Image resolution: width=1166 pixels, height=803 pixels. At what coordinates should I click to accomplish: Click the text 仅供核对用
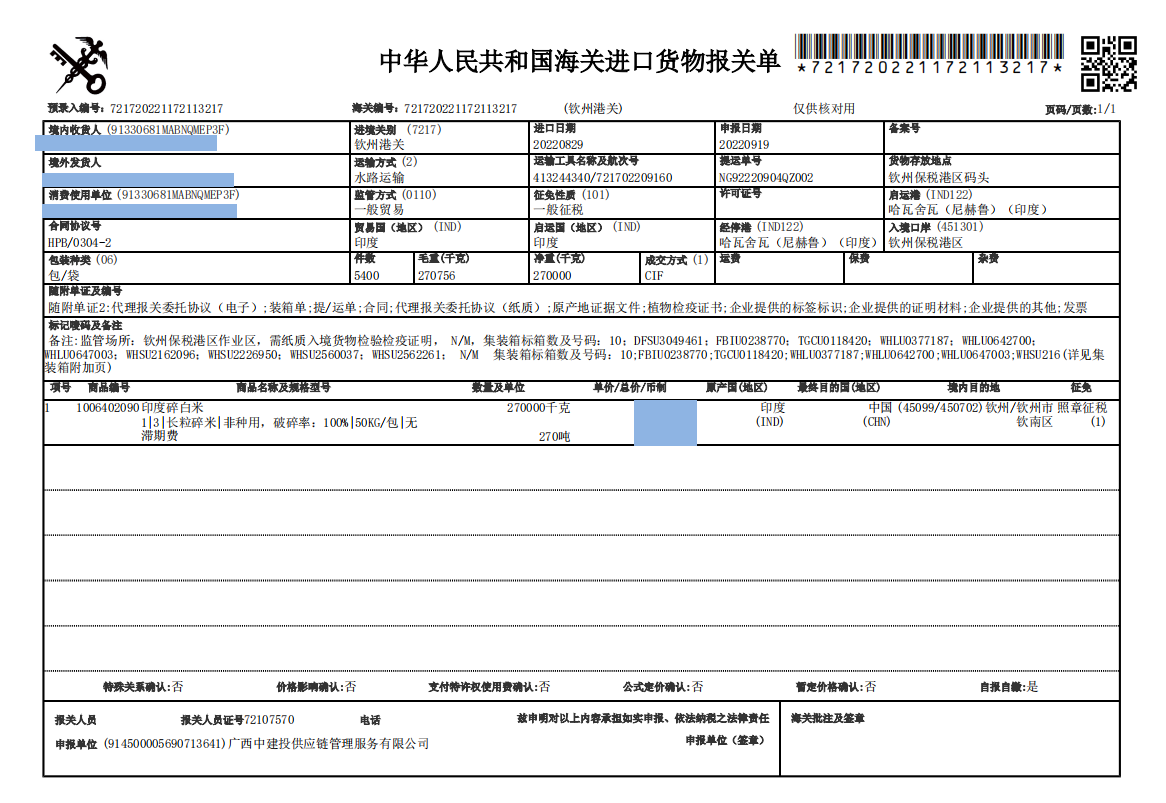pos(824,109)
